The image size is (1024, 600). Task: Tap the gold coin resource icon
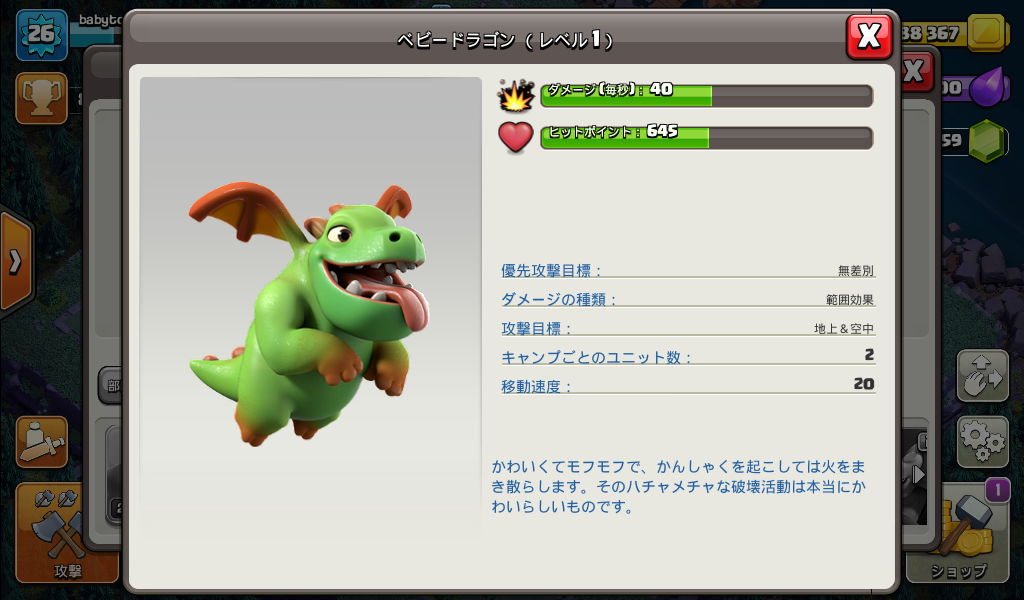point(986,32)
